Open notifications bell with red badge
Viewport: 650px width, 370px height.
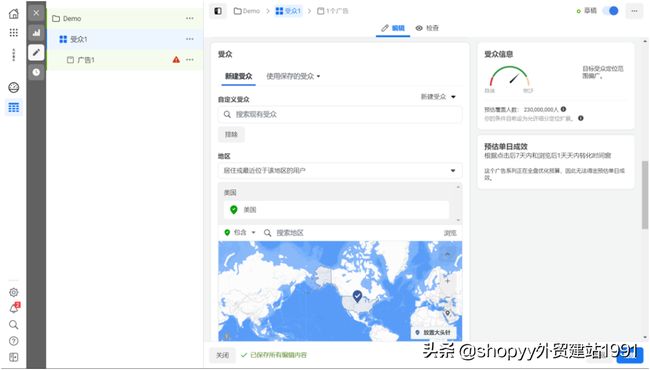coord(14,308)
